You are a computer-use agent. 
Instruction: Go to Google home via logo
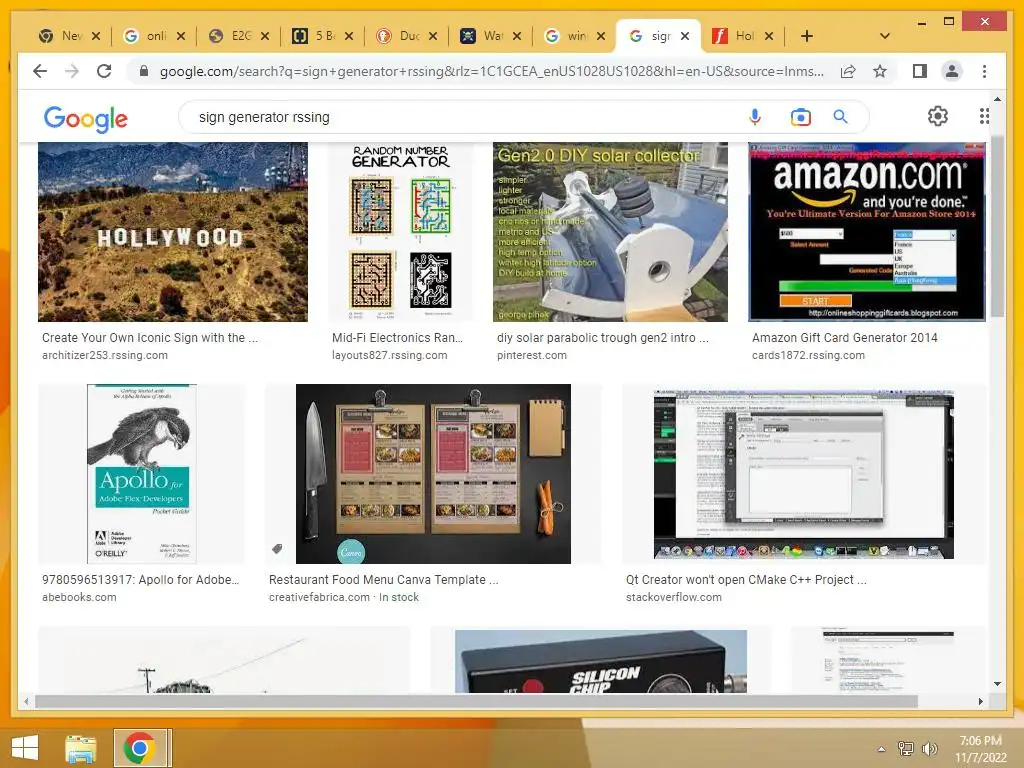click(x=86, y=118)
